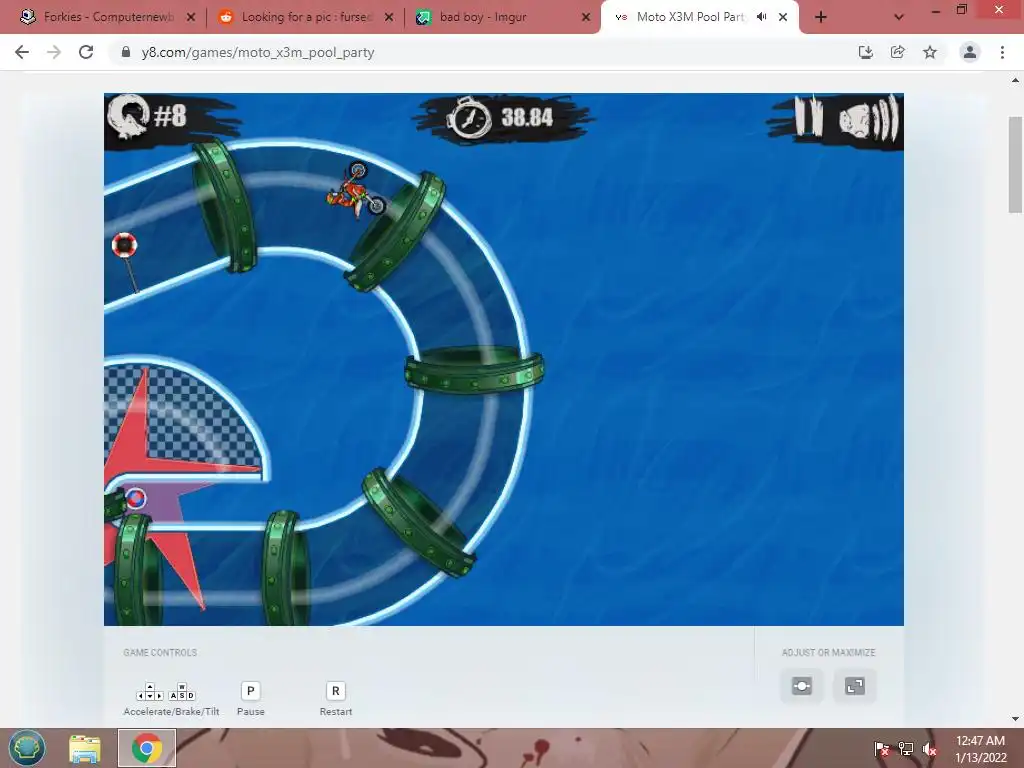The width and height of the screenshot is (1024, 768).
Task: Click the ASD keys control icon
Action: (182, 692)
